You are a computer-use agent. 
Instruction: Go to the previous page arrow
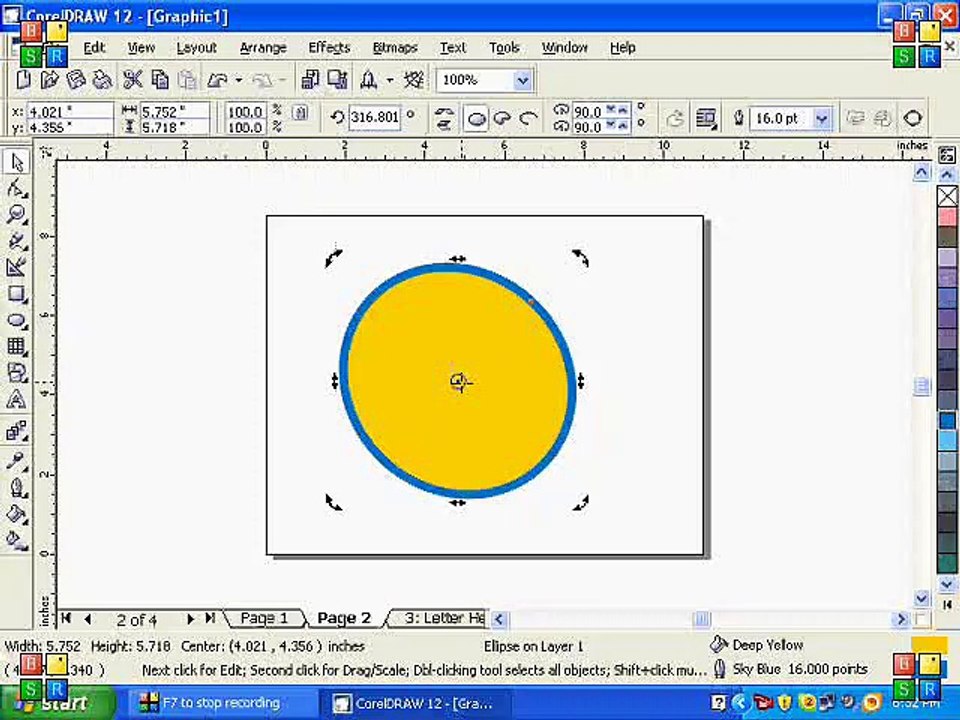pos(88,619)
